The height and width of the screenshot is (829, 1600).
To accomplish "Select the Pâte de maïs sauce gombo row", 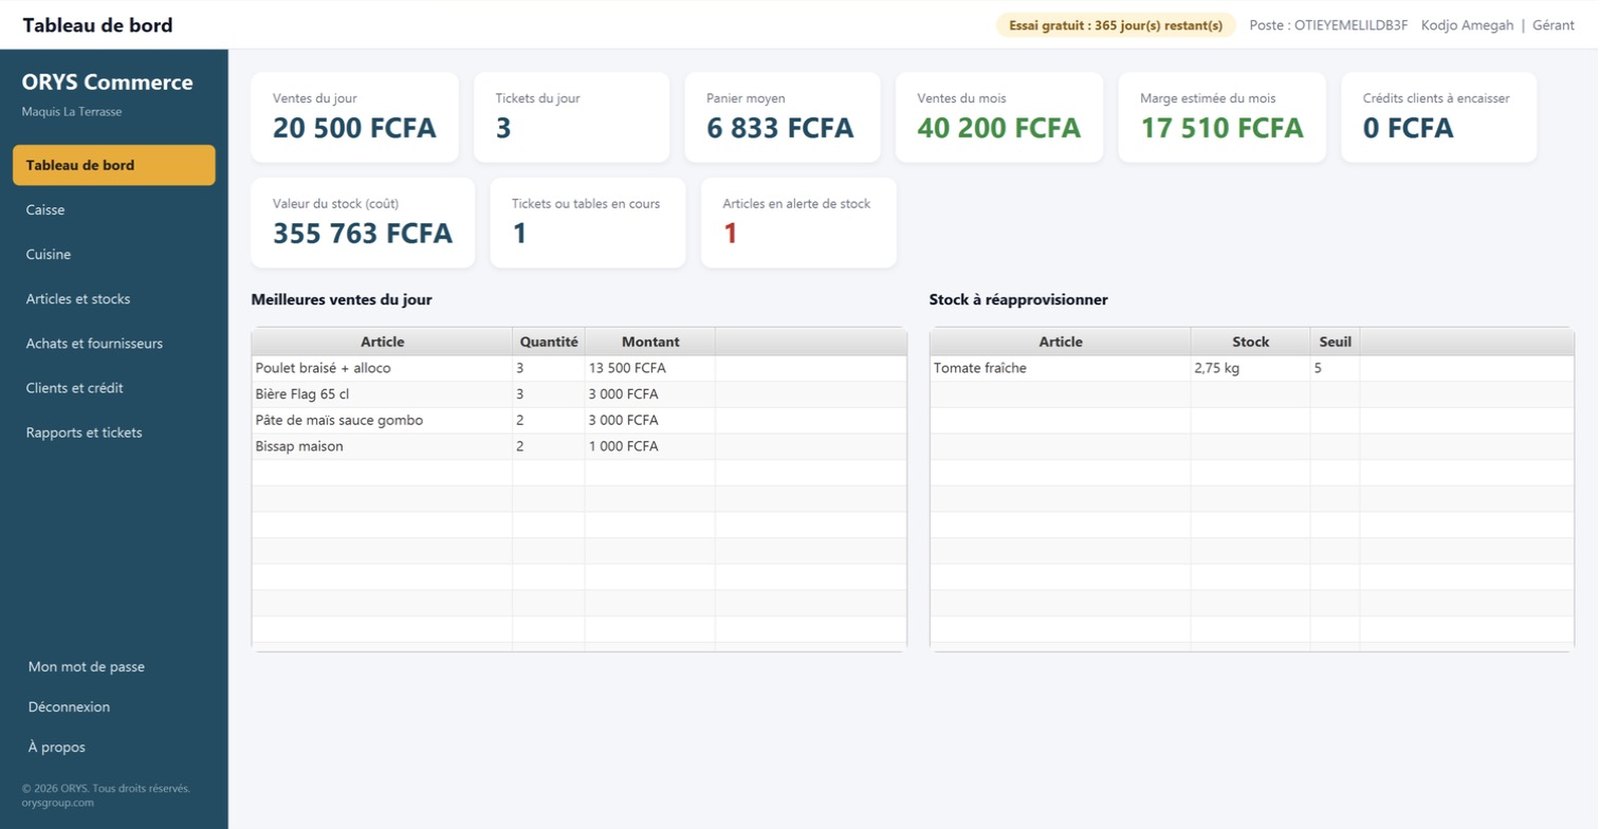I will (x=579, y=420).
